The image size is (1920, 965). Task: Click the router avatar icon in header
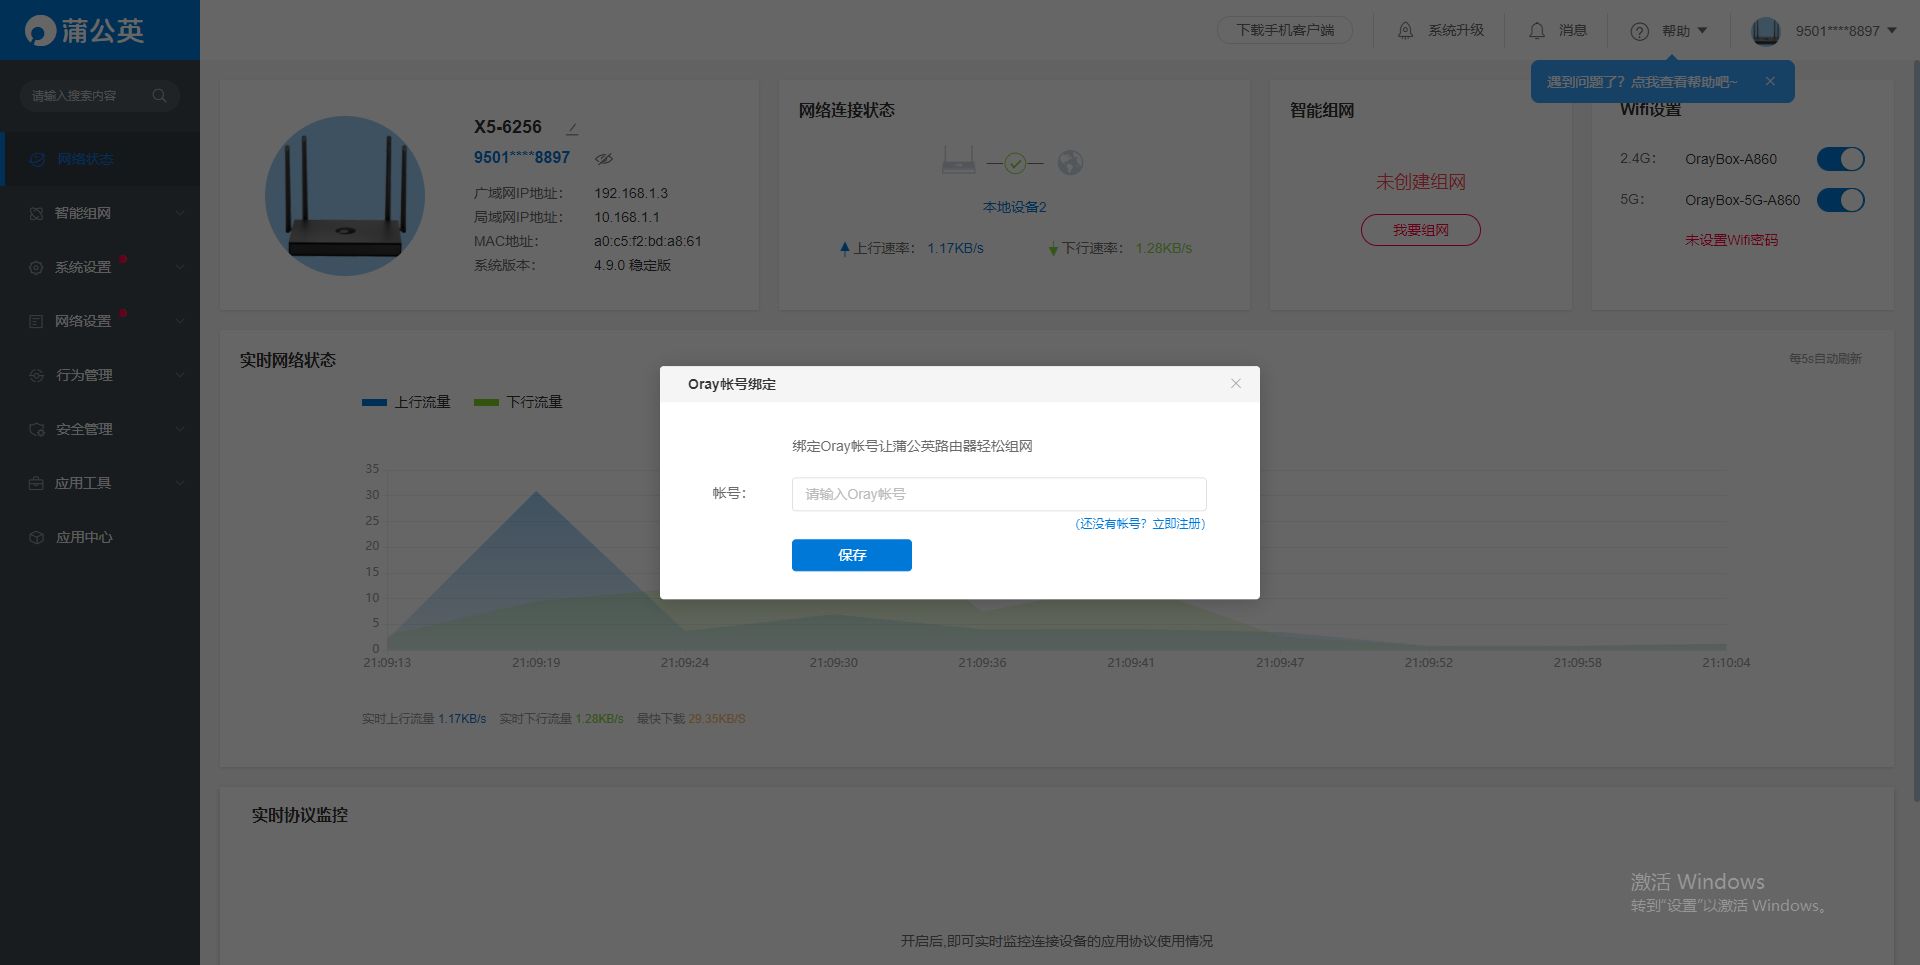coord(1765,31)
